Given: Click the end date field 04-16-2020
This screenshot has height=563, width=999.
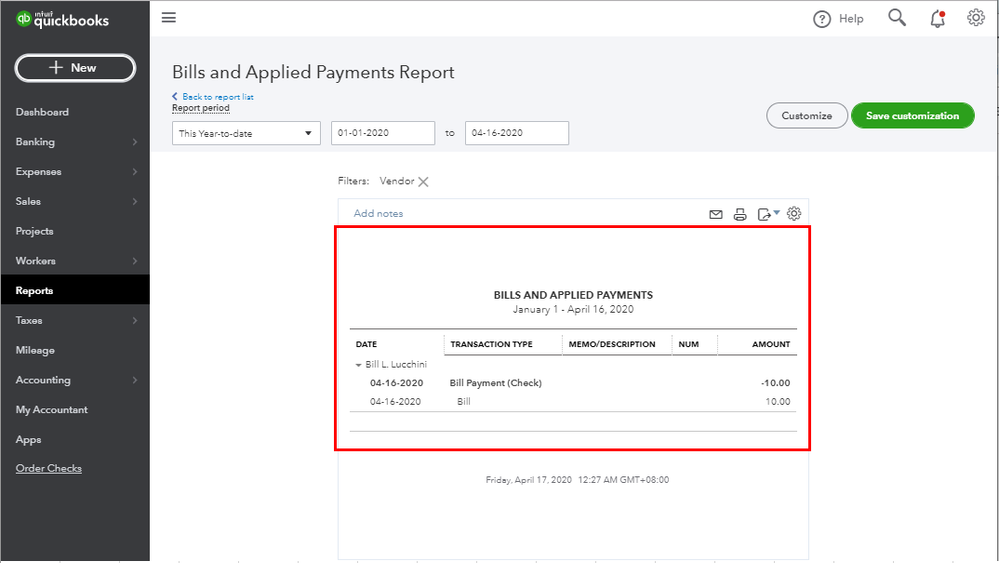Looking at the screenshot, I should (x=517, y=133).
